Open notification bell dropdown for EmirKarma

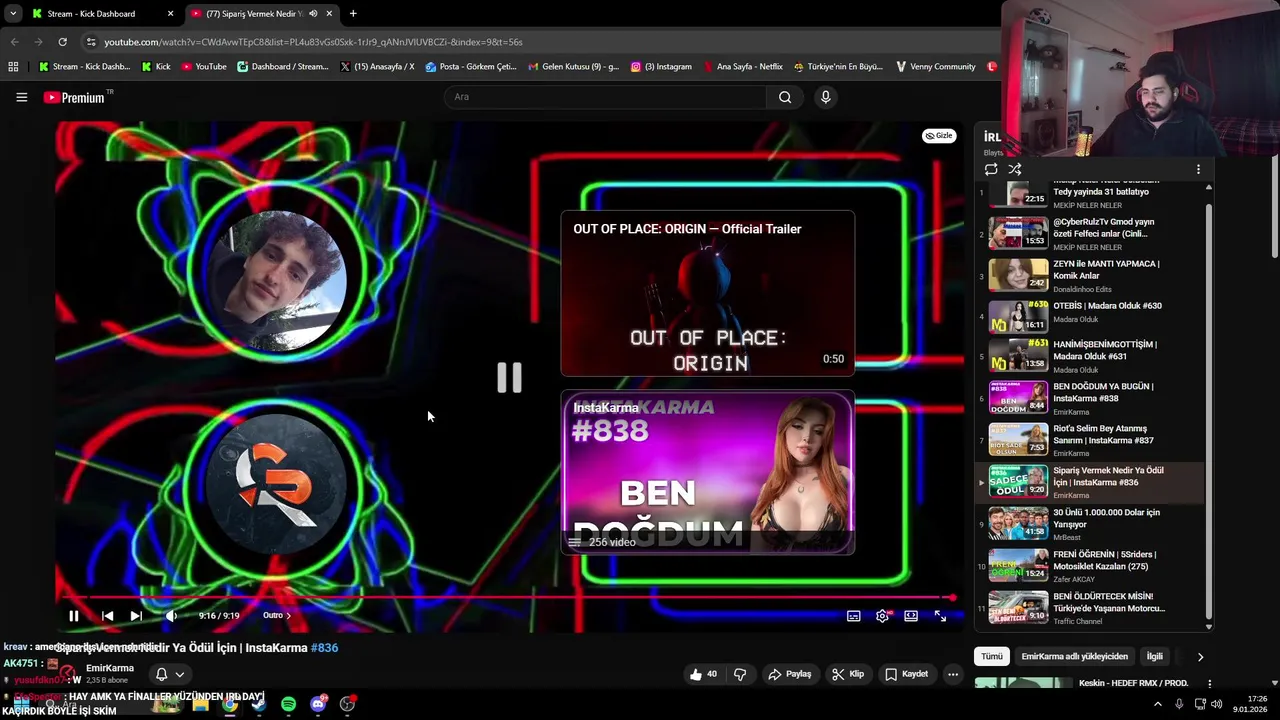[x=169, y=674]
